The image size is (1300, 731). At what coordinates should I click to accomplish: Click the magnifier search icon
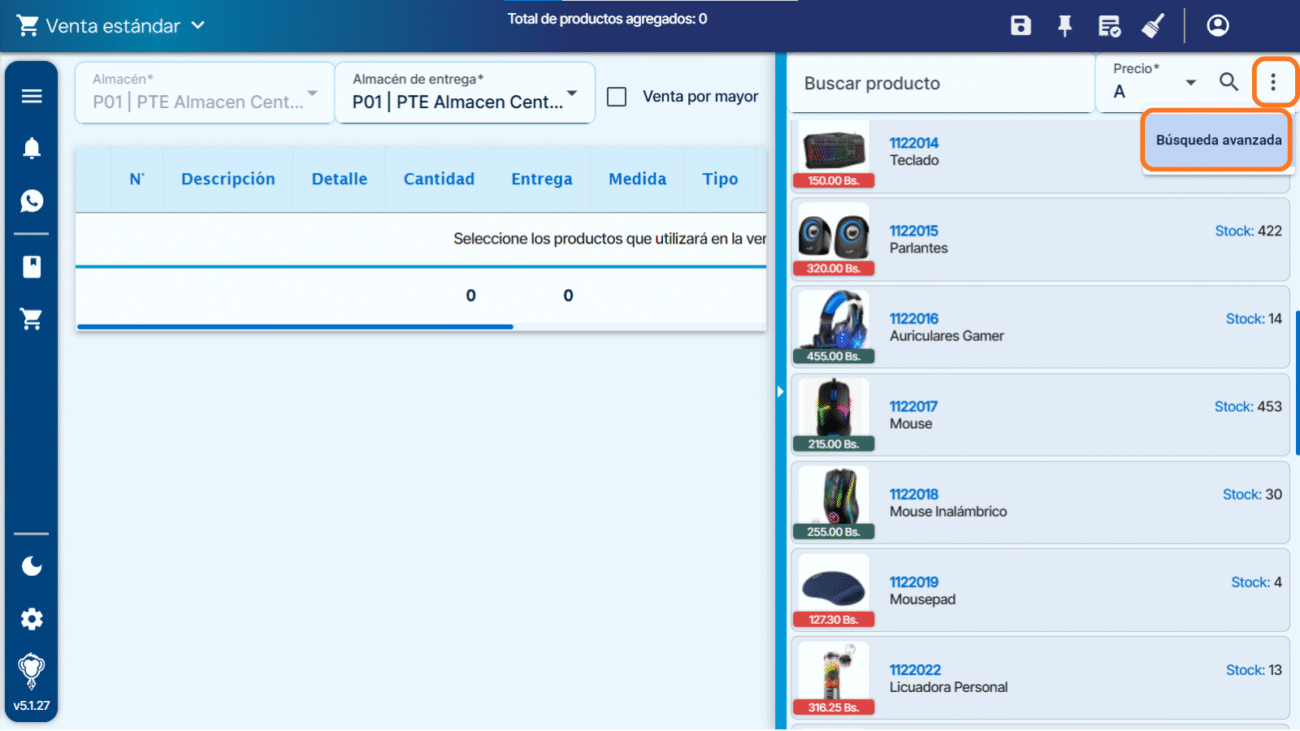(x=1229, y=83)
